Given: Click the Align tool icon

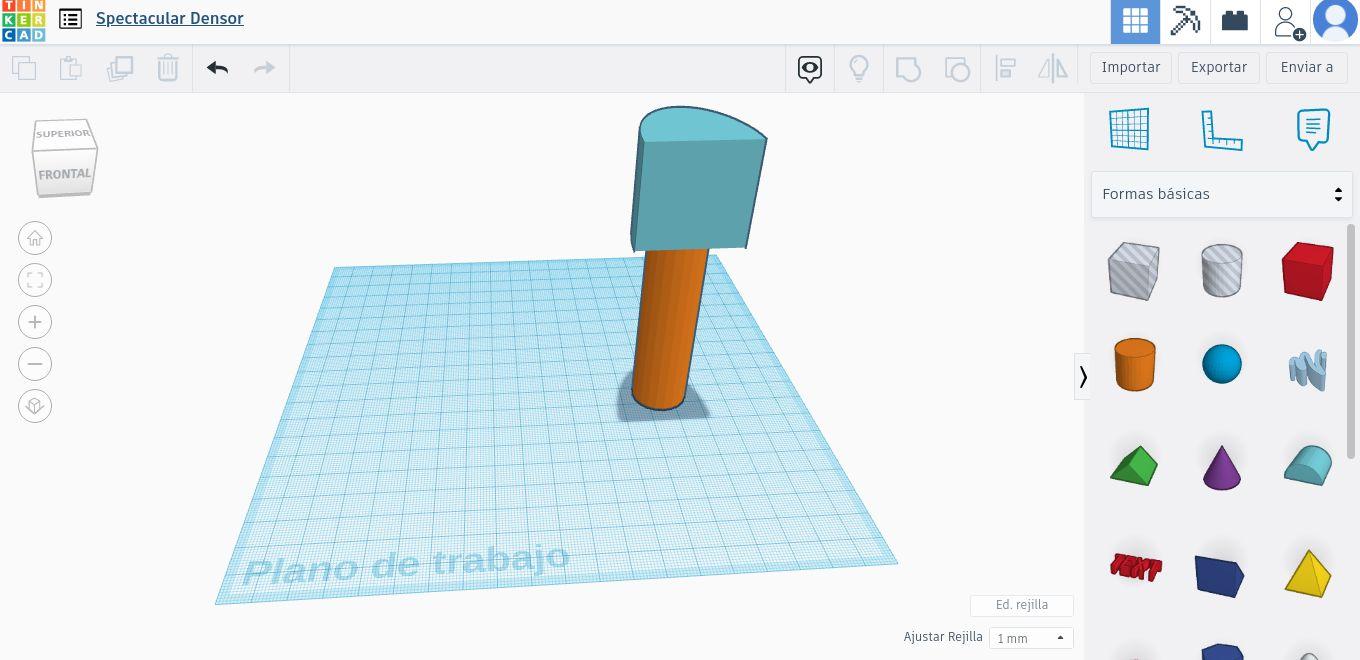Looking at the screenshot, I should 1006,68.
